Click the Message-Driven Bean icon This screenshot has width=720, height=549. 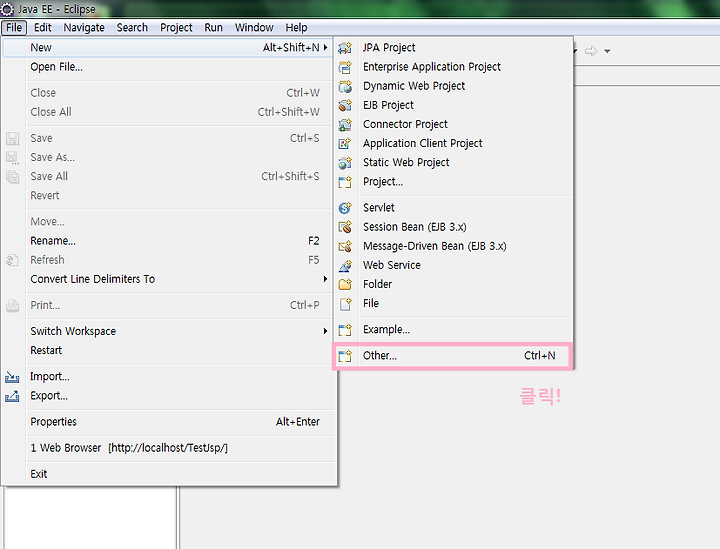(345, 246)
